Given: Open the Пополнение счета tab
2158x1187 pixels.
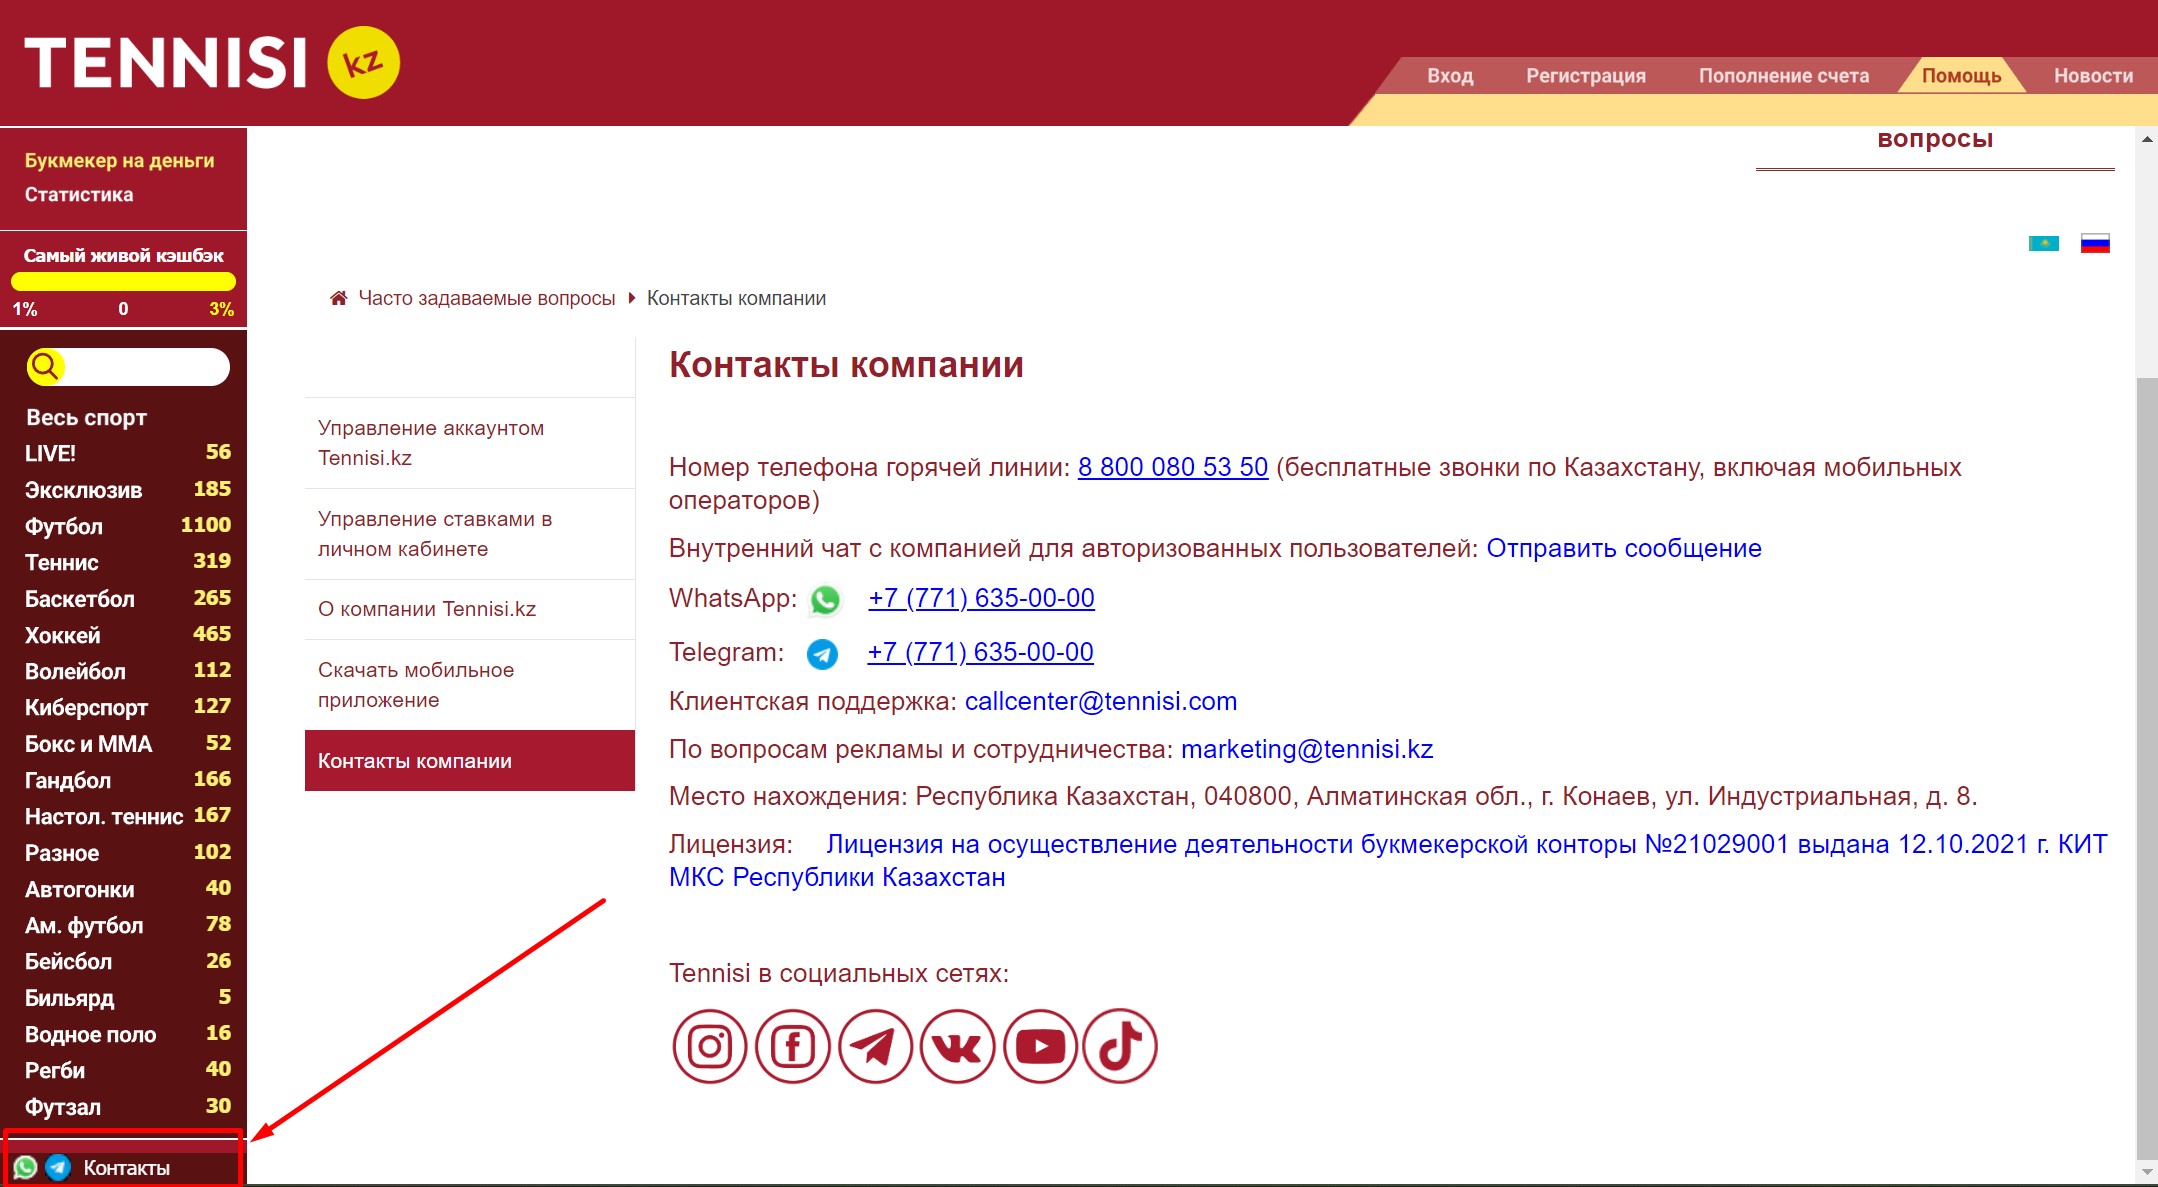Looking at the screenshot, I should [1784, 76].
